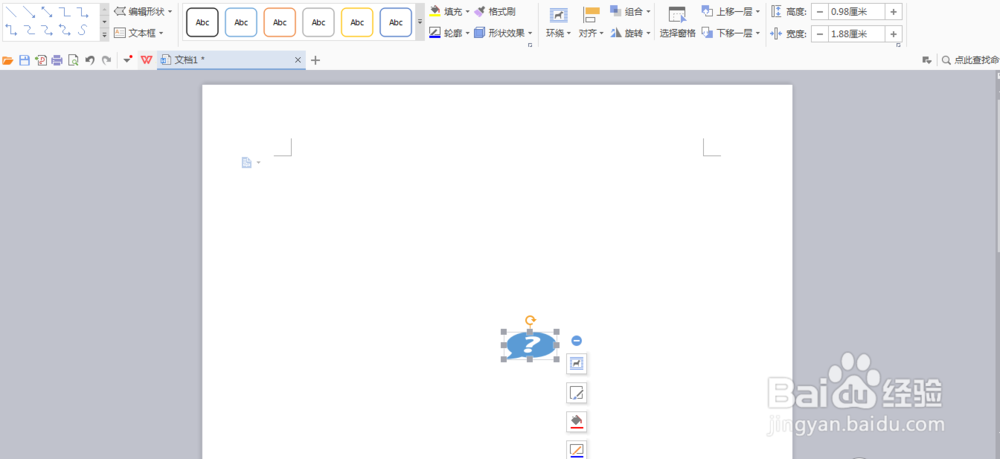
Task: Open the 选择窗格 selection pane
Action: (677, 23)
